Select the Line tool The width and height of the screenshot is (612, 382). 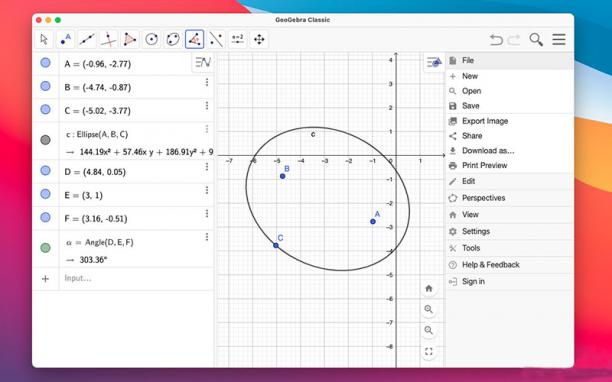click(x=87, y=39)
